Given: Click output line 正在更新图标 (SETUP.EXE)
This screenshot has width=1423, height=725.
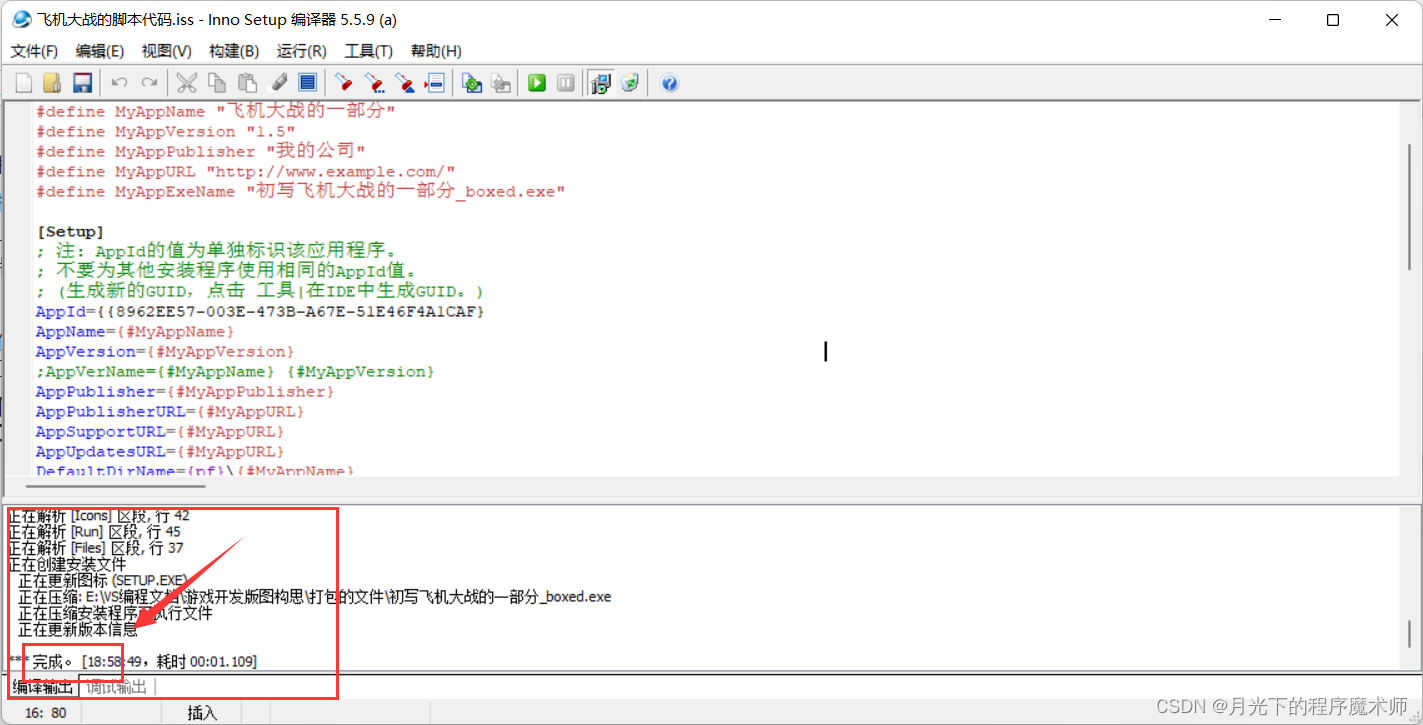Looking at the screenshot, I should 103,580.
